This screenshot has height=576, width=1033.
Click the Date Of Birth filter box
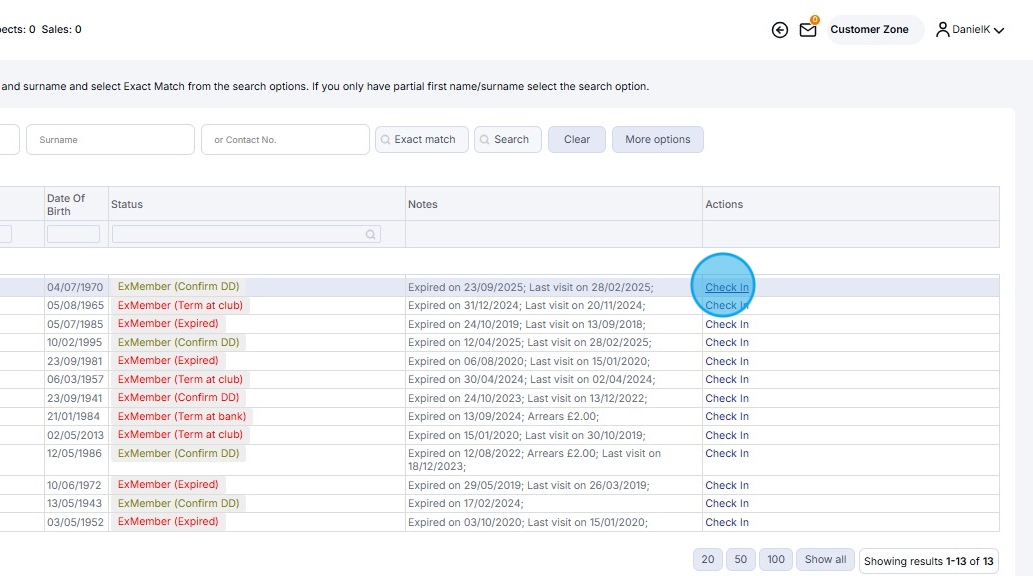(73, 234)
